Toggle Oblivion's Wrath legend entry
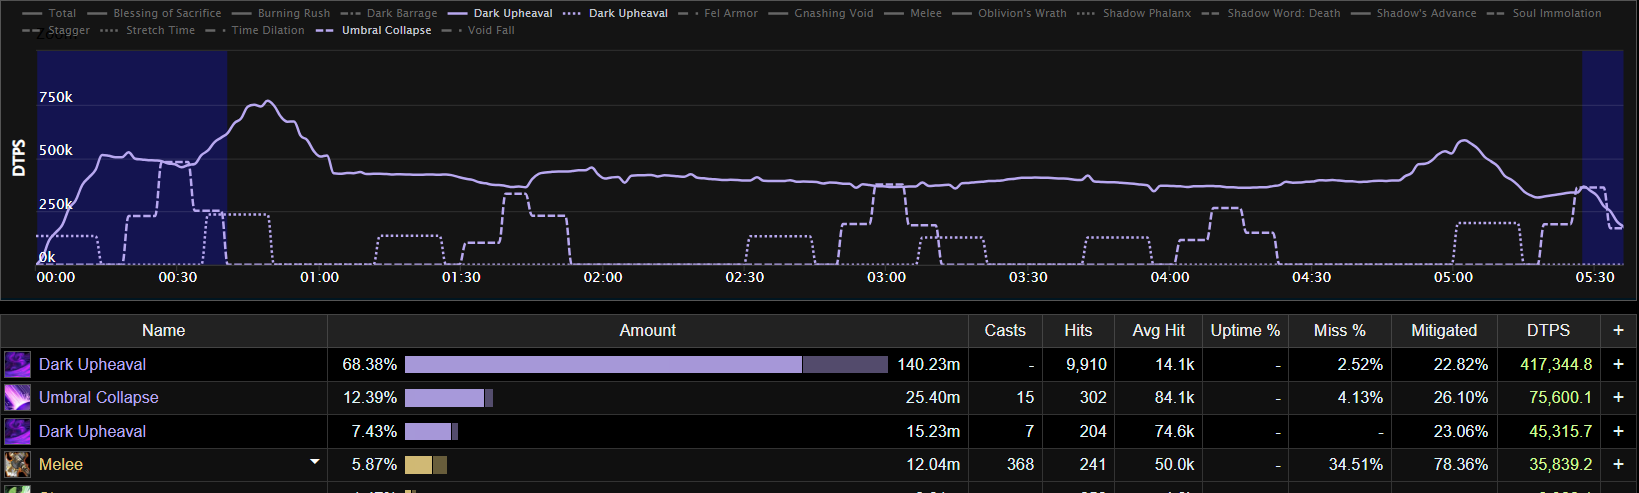 1009,13
